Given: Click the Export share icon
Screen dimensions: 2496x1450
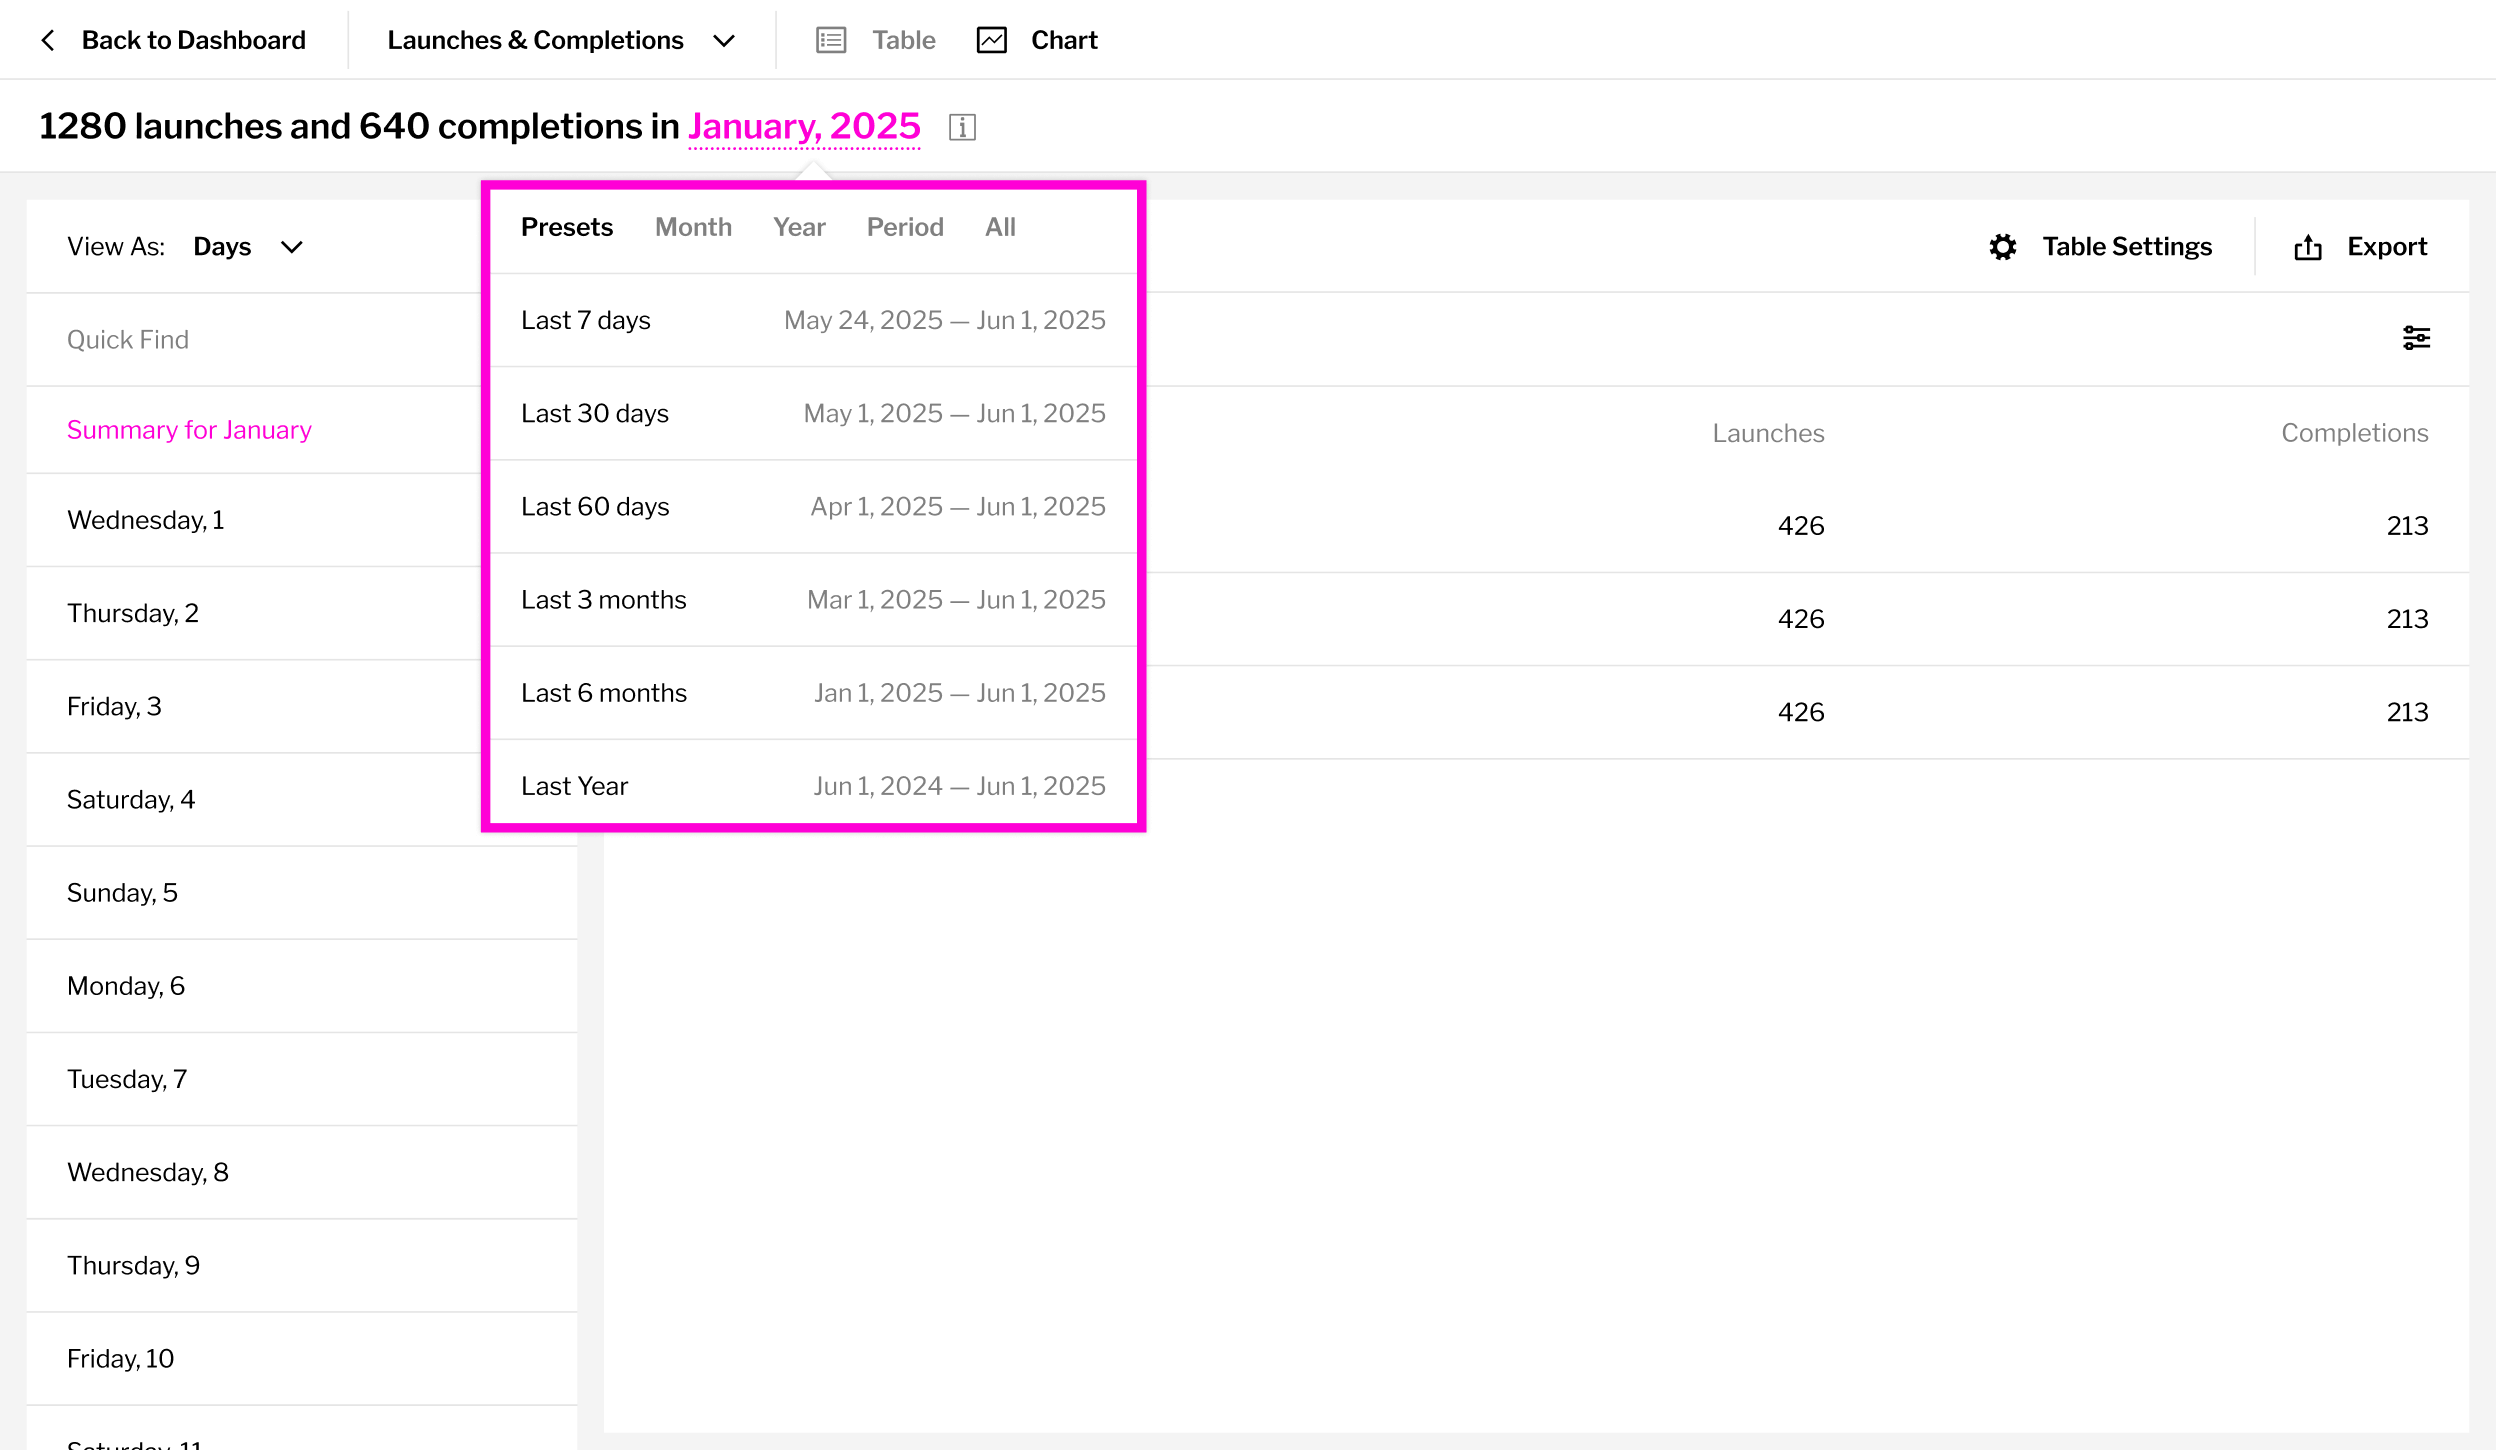Looking at the screenshot, I should 2308,247.
